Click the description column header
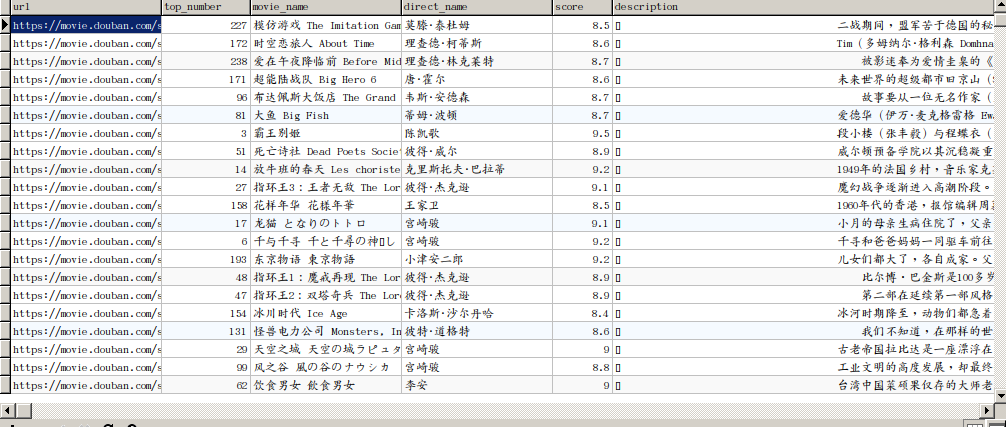Screen dimensions: 1006x427 click(x=802, y=7)
